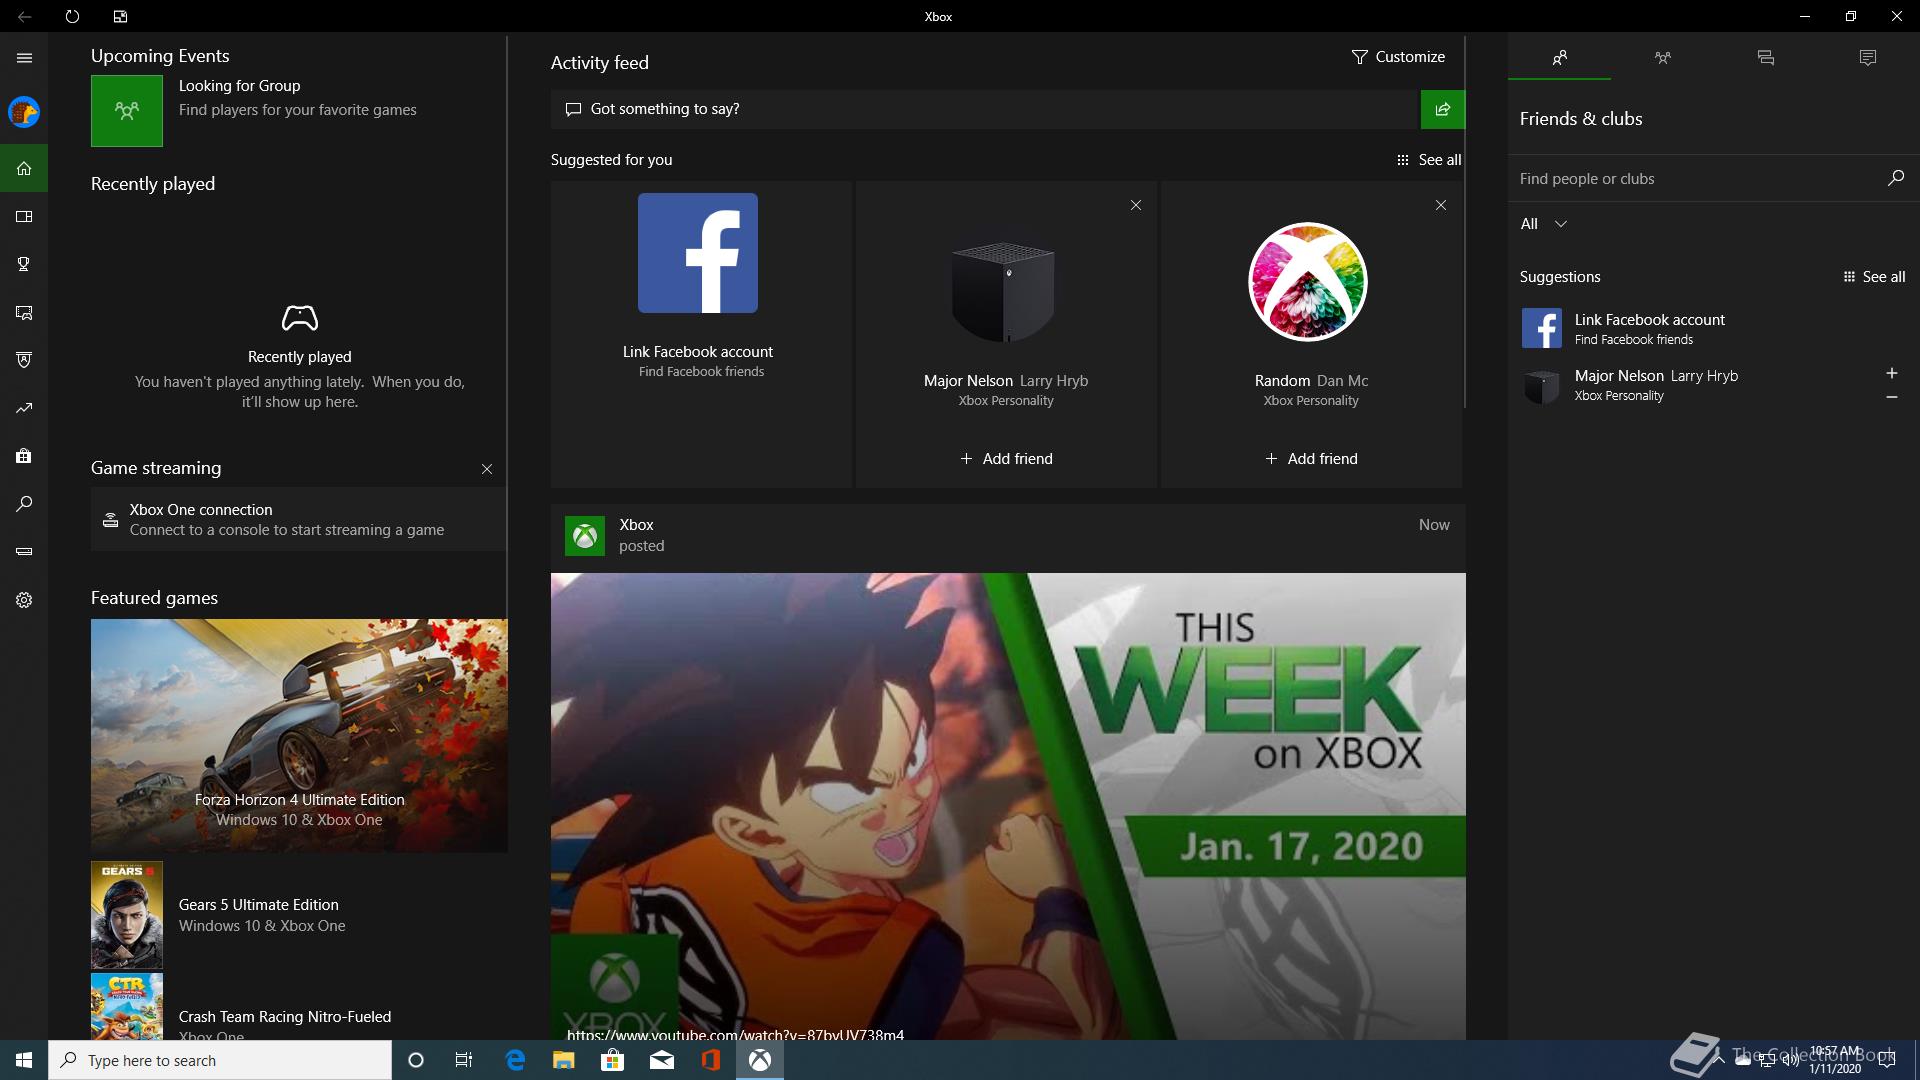Share post with the green share button
Screen dimensions: 1920x1080
coord(1442,109)
